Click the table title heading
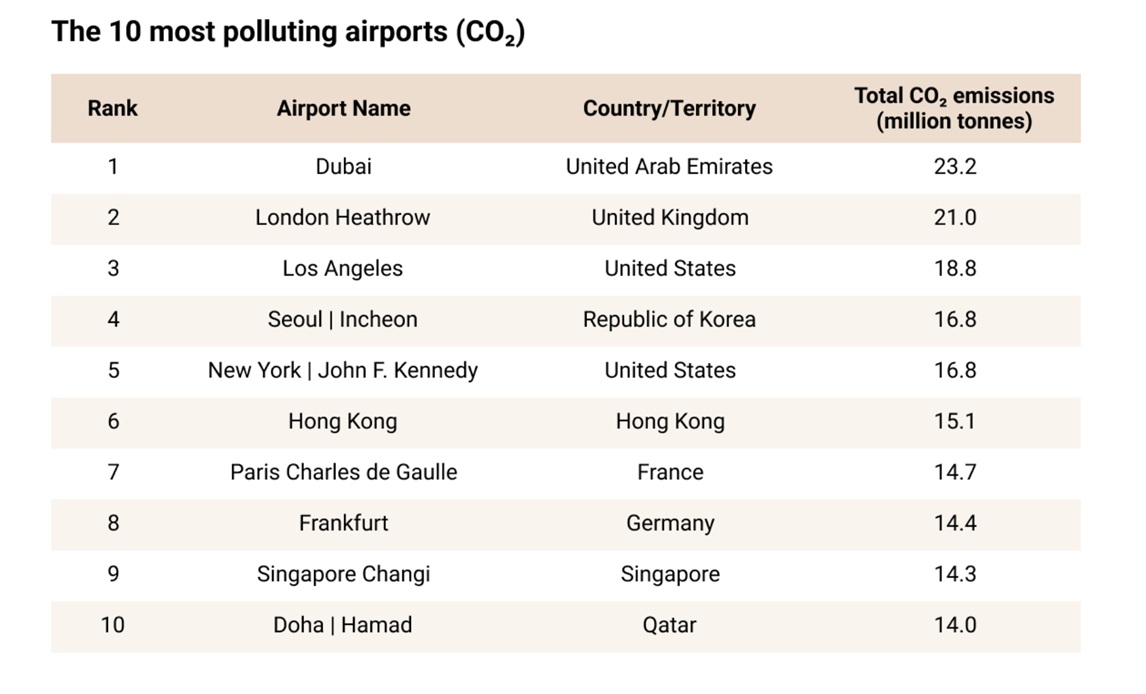Screen dimensions: 1146x694 coord(288,32)
